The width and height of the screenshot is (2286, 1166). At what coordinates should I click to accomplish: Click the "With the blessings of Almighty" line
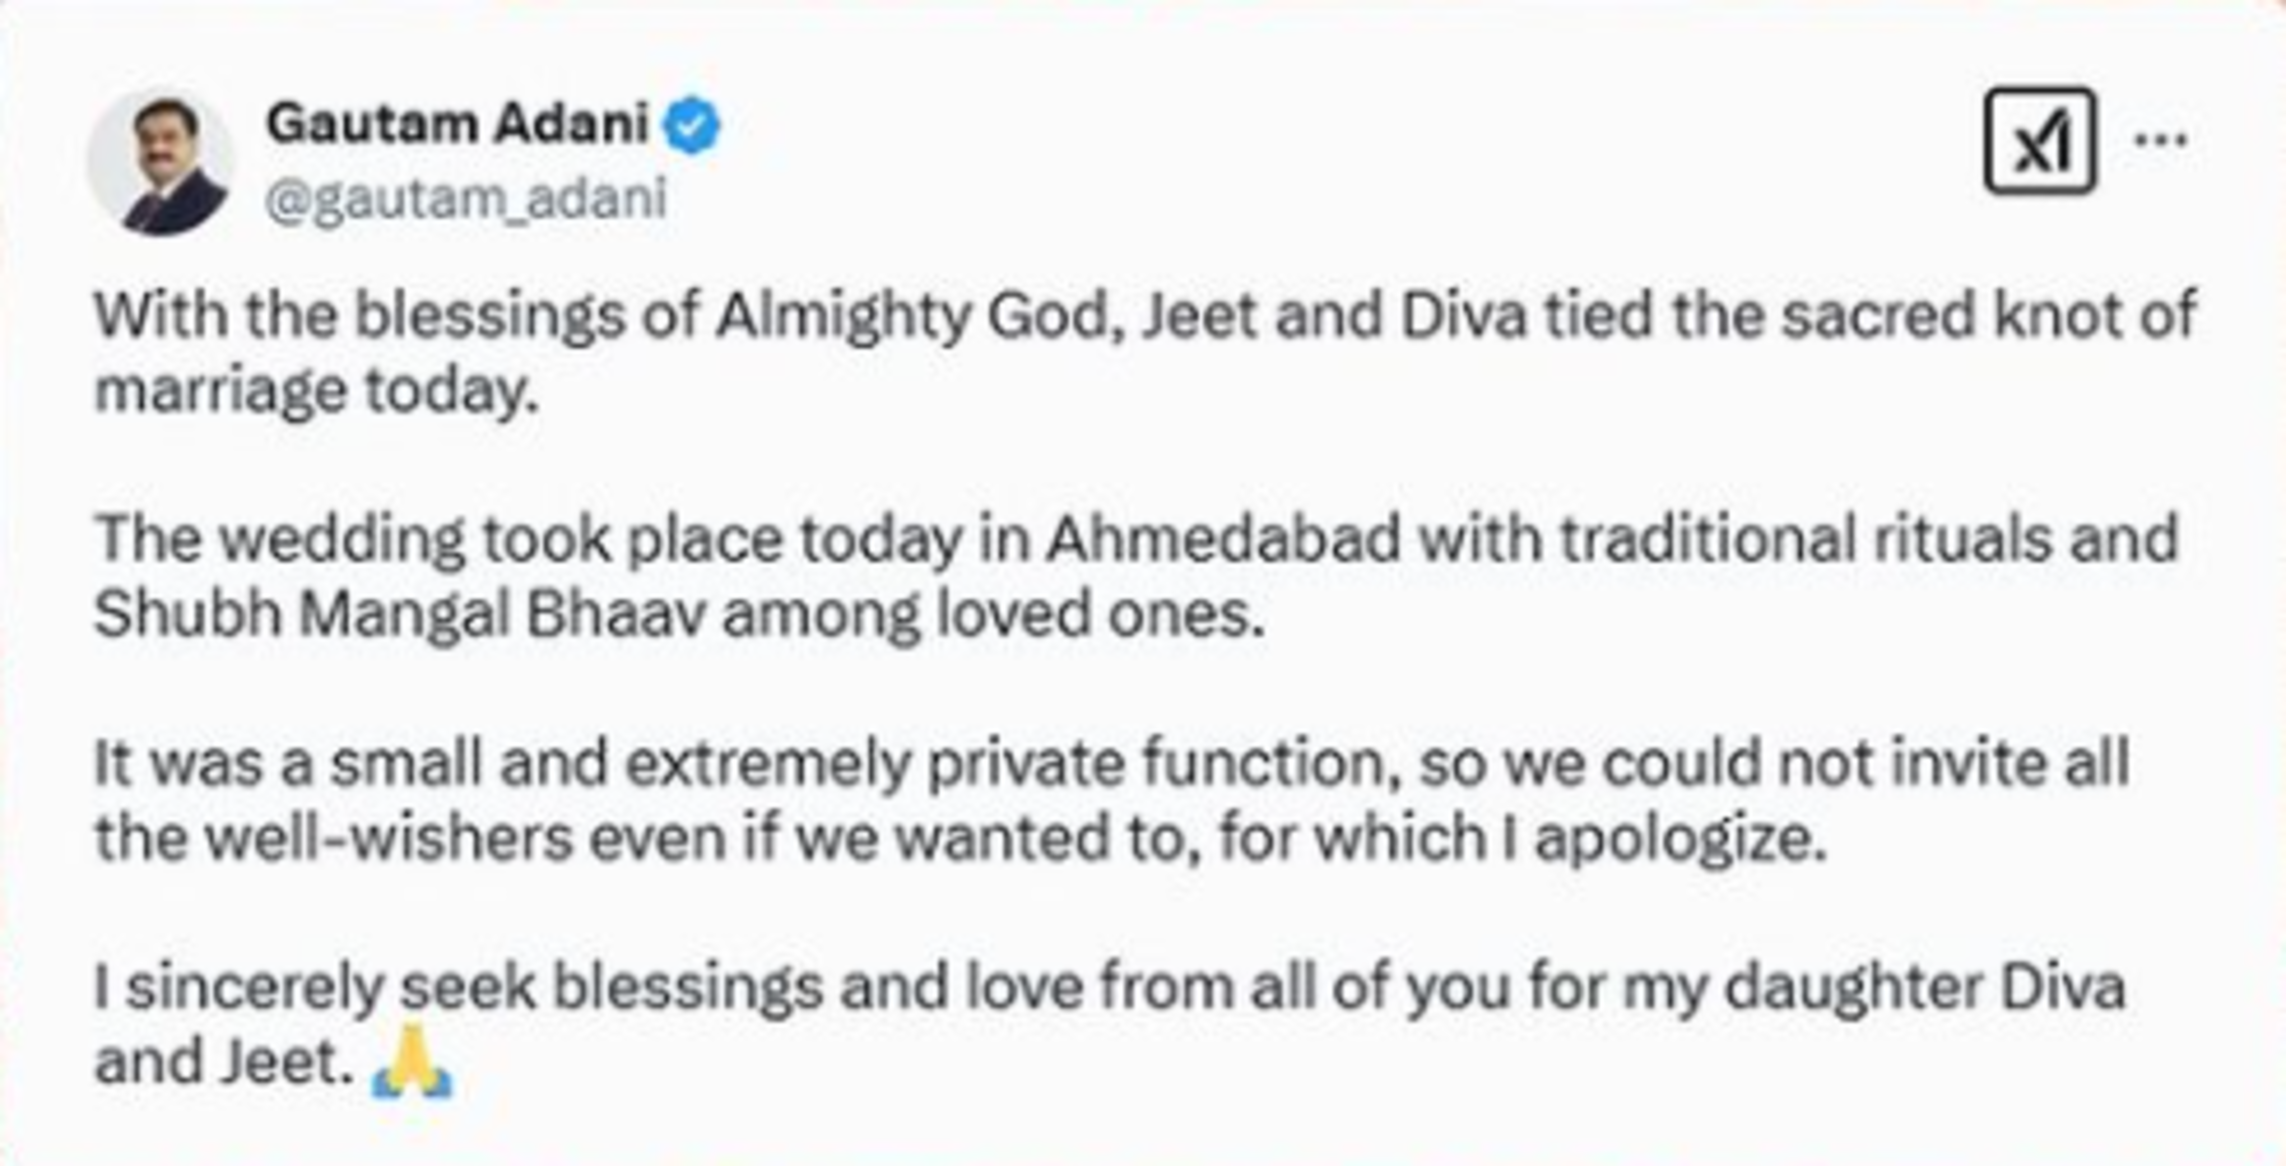coord(530,316)
